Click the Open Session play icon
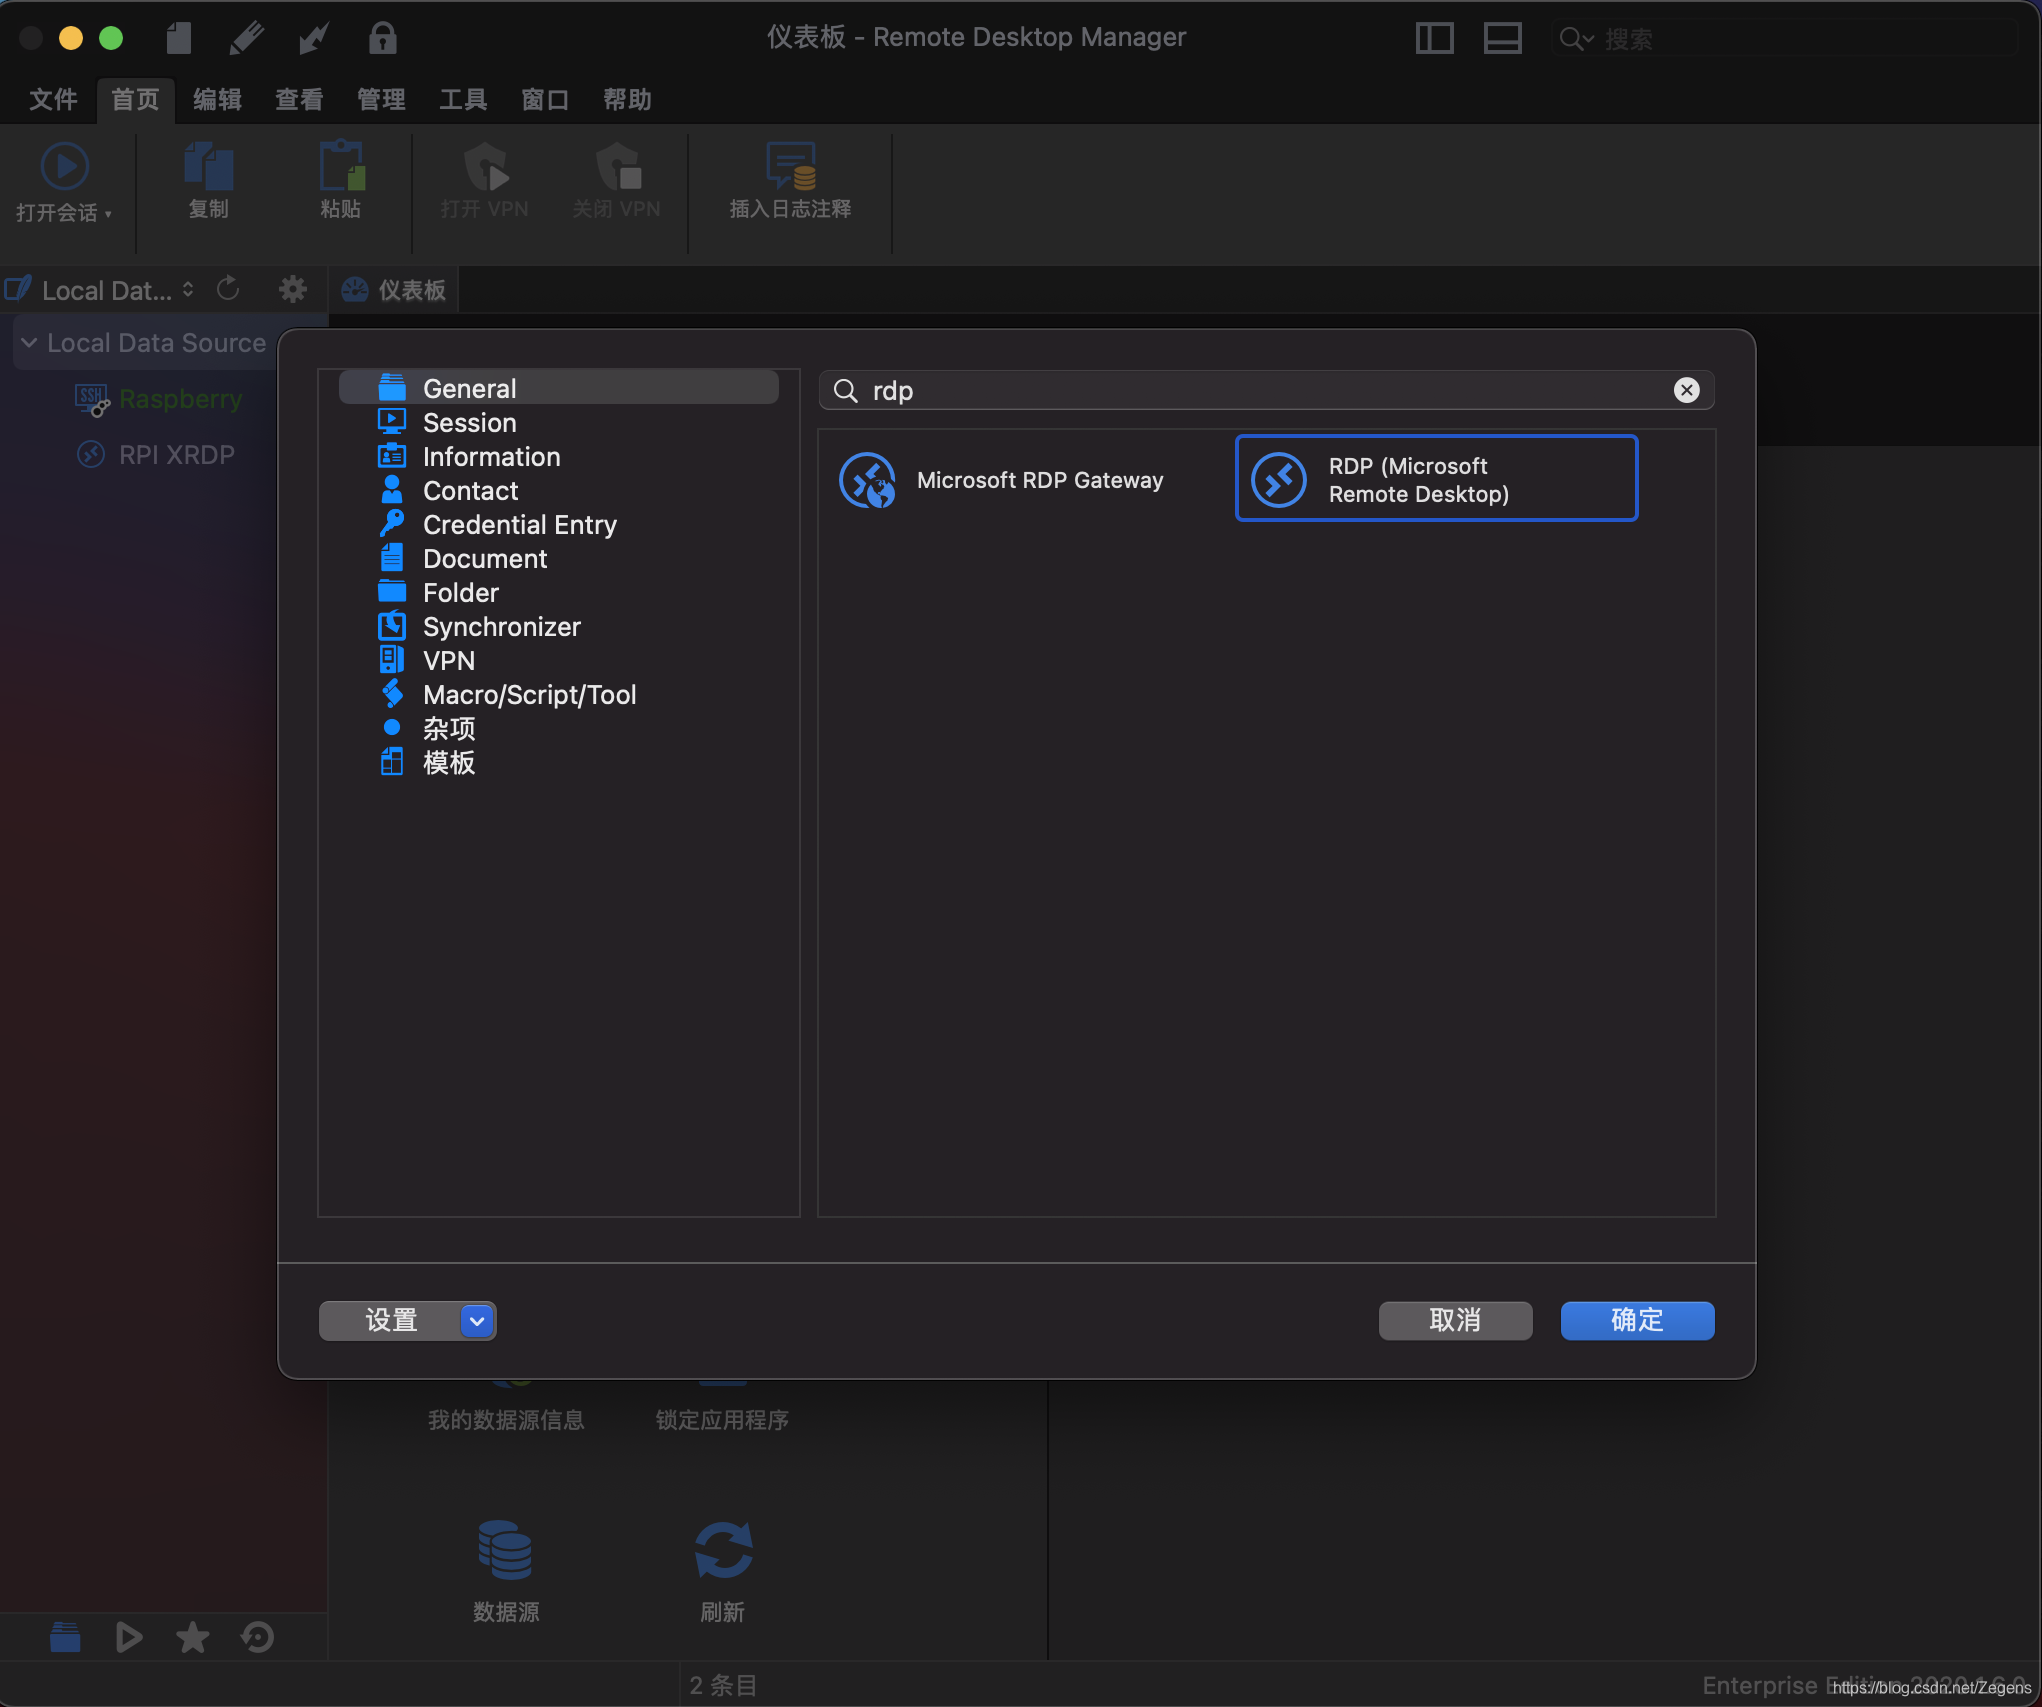 (x=64, y=166)
